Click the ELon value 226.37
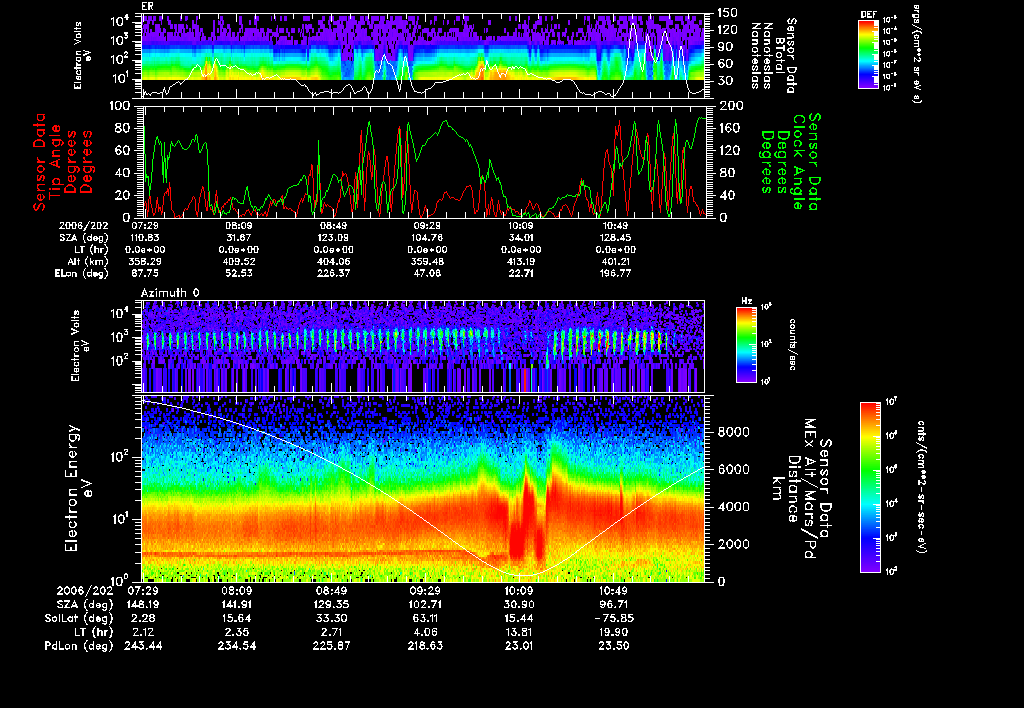 coord(333,273)
